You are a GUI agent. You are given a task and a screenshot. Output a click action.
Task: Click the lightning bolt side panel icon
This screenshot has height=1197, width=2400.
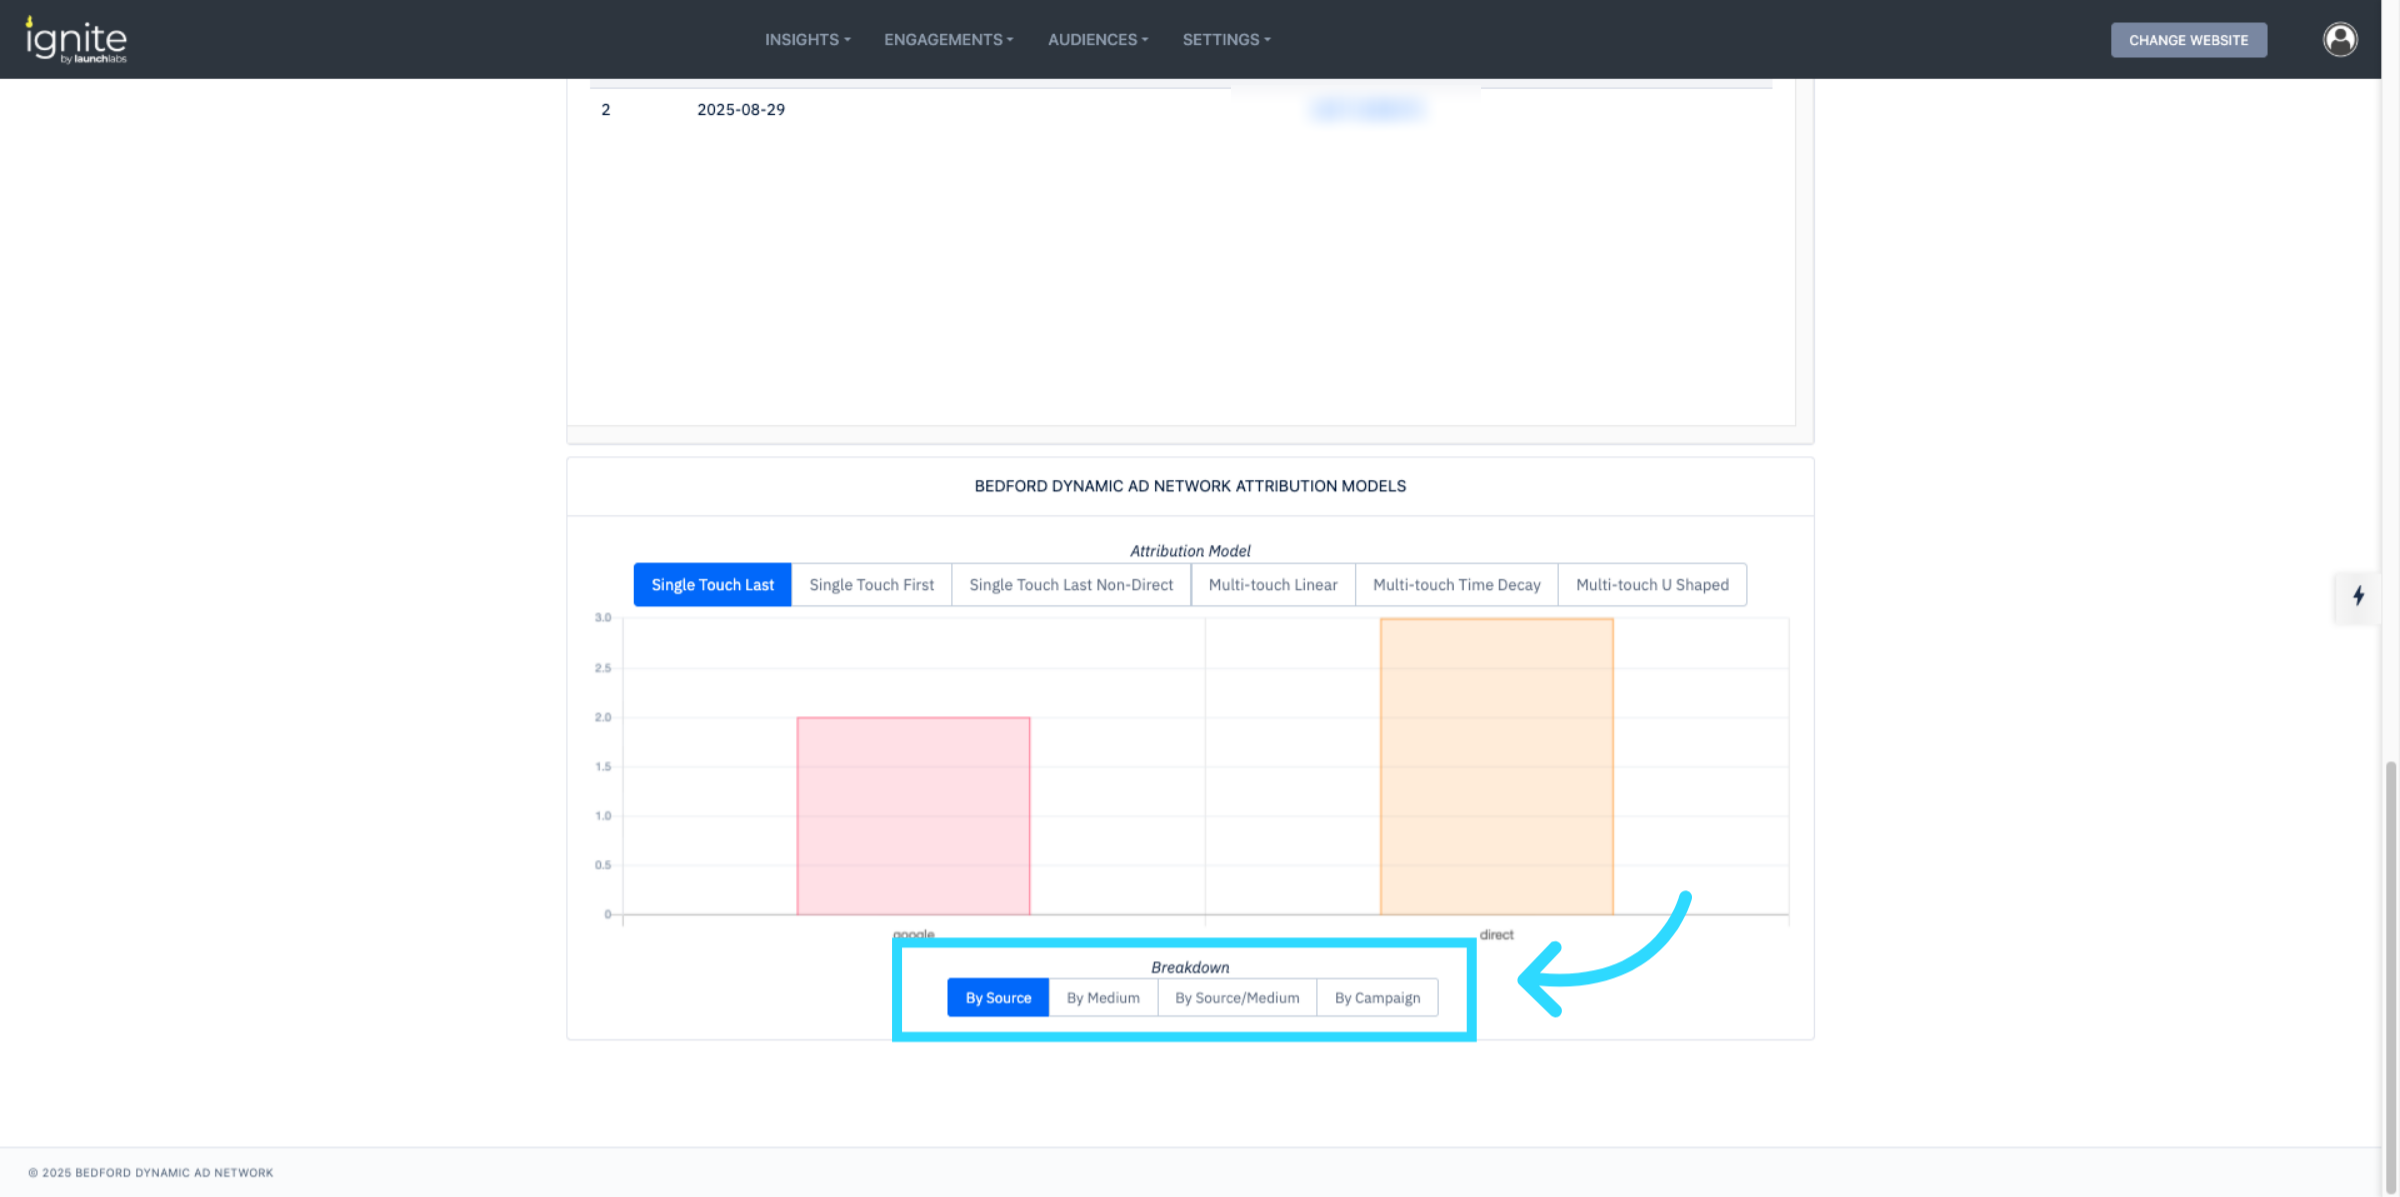click(x=2358, y=596)
